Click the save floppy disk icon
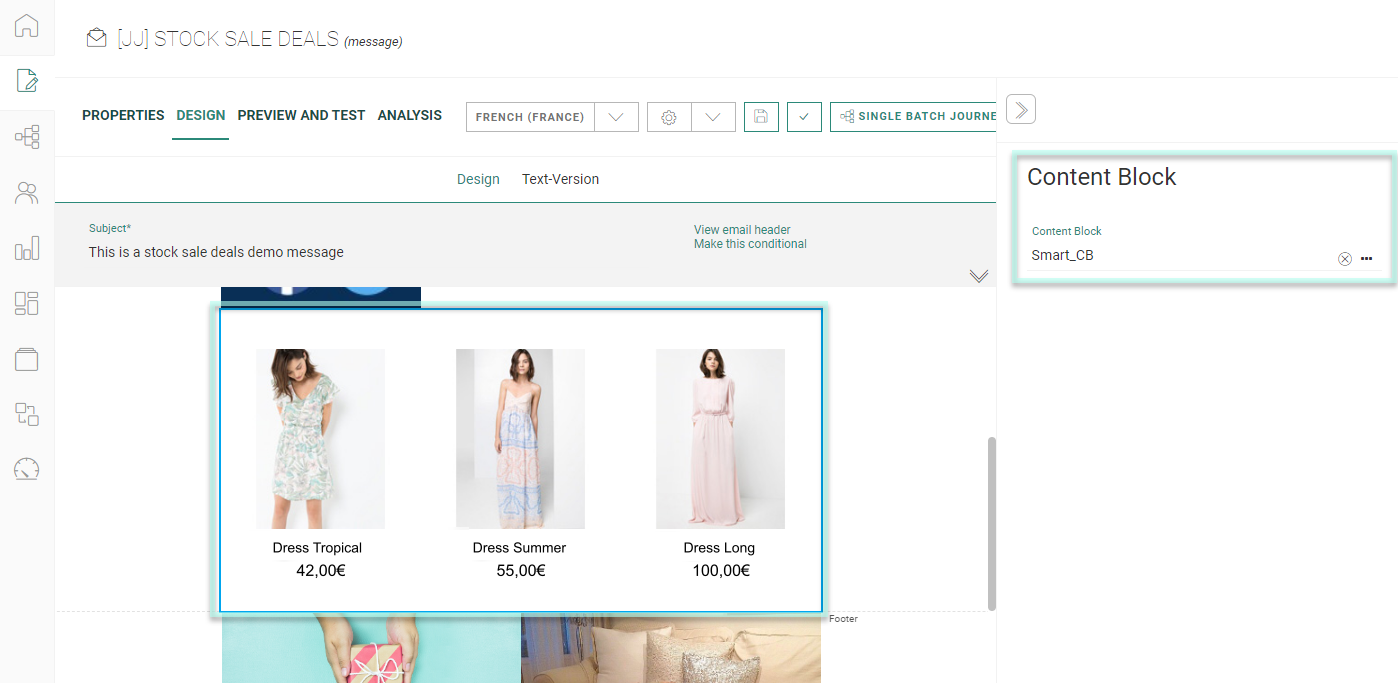1398x683 pixels. click(761, 117)
